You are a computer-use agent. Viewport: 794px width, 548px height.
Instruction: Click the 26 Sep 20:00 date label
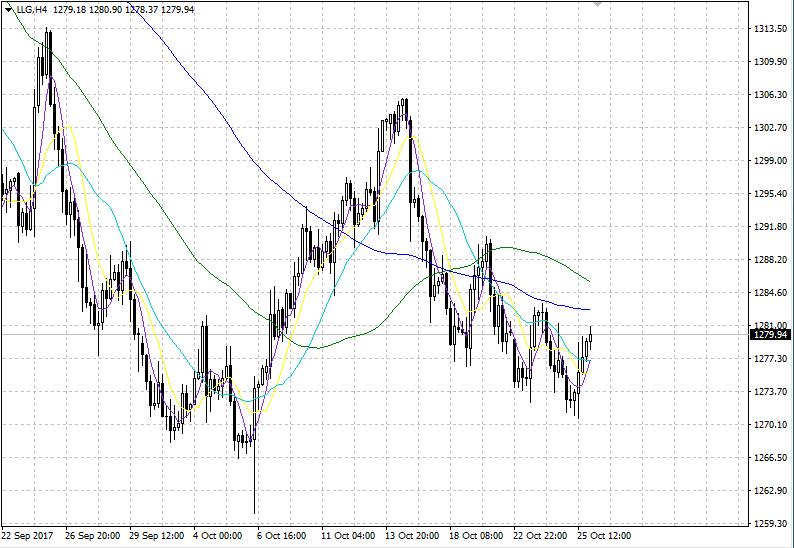[93, 535]
